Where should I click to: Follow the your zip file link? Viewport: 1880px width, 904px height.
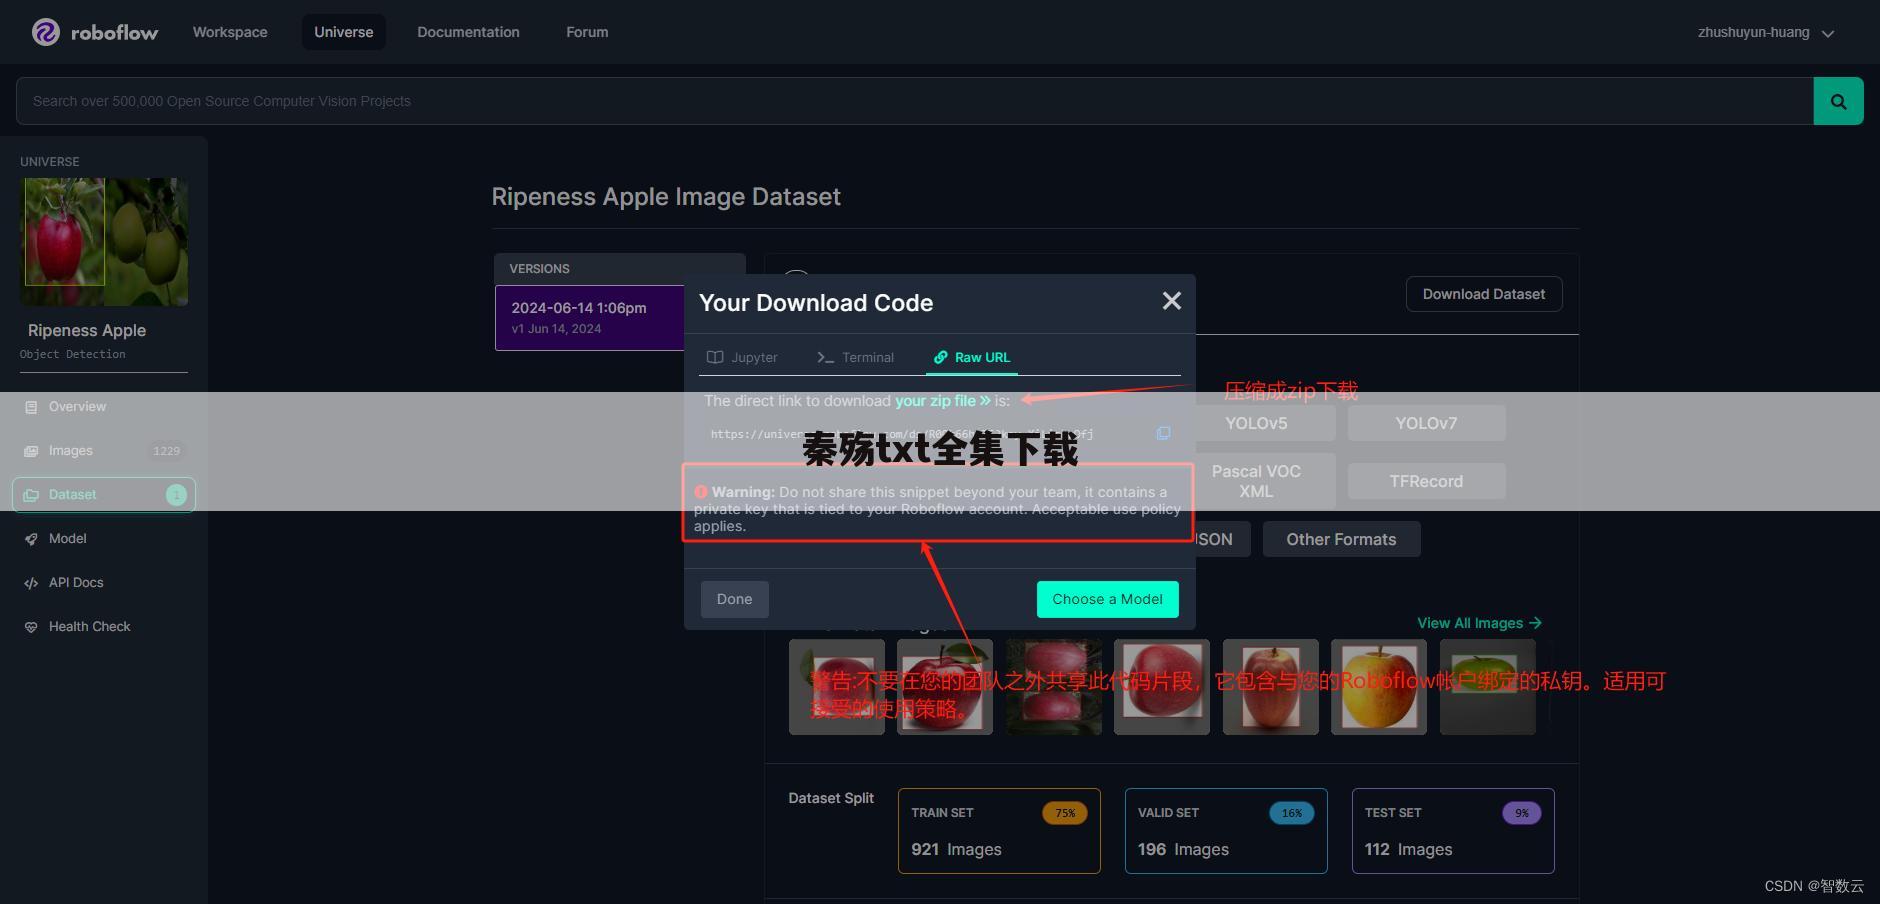(x=943, y=400)
